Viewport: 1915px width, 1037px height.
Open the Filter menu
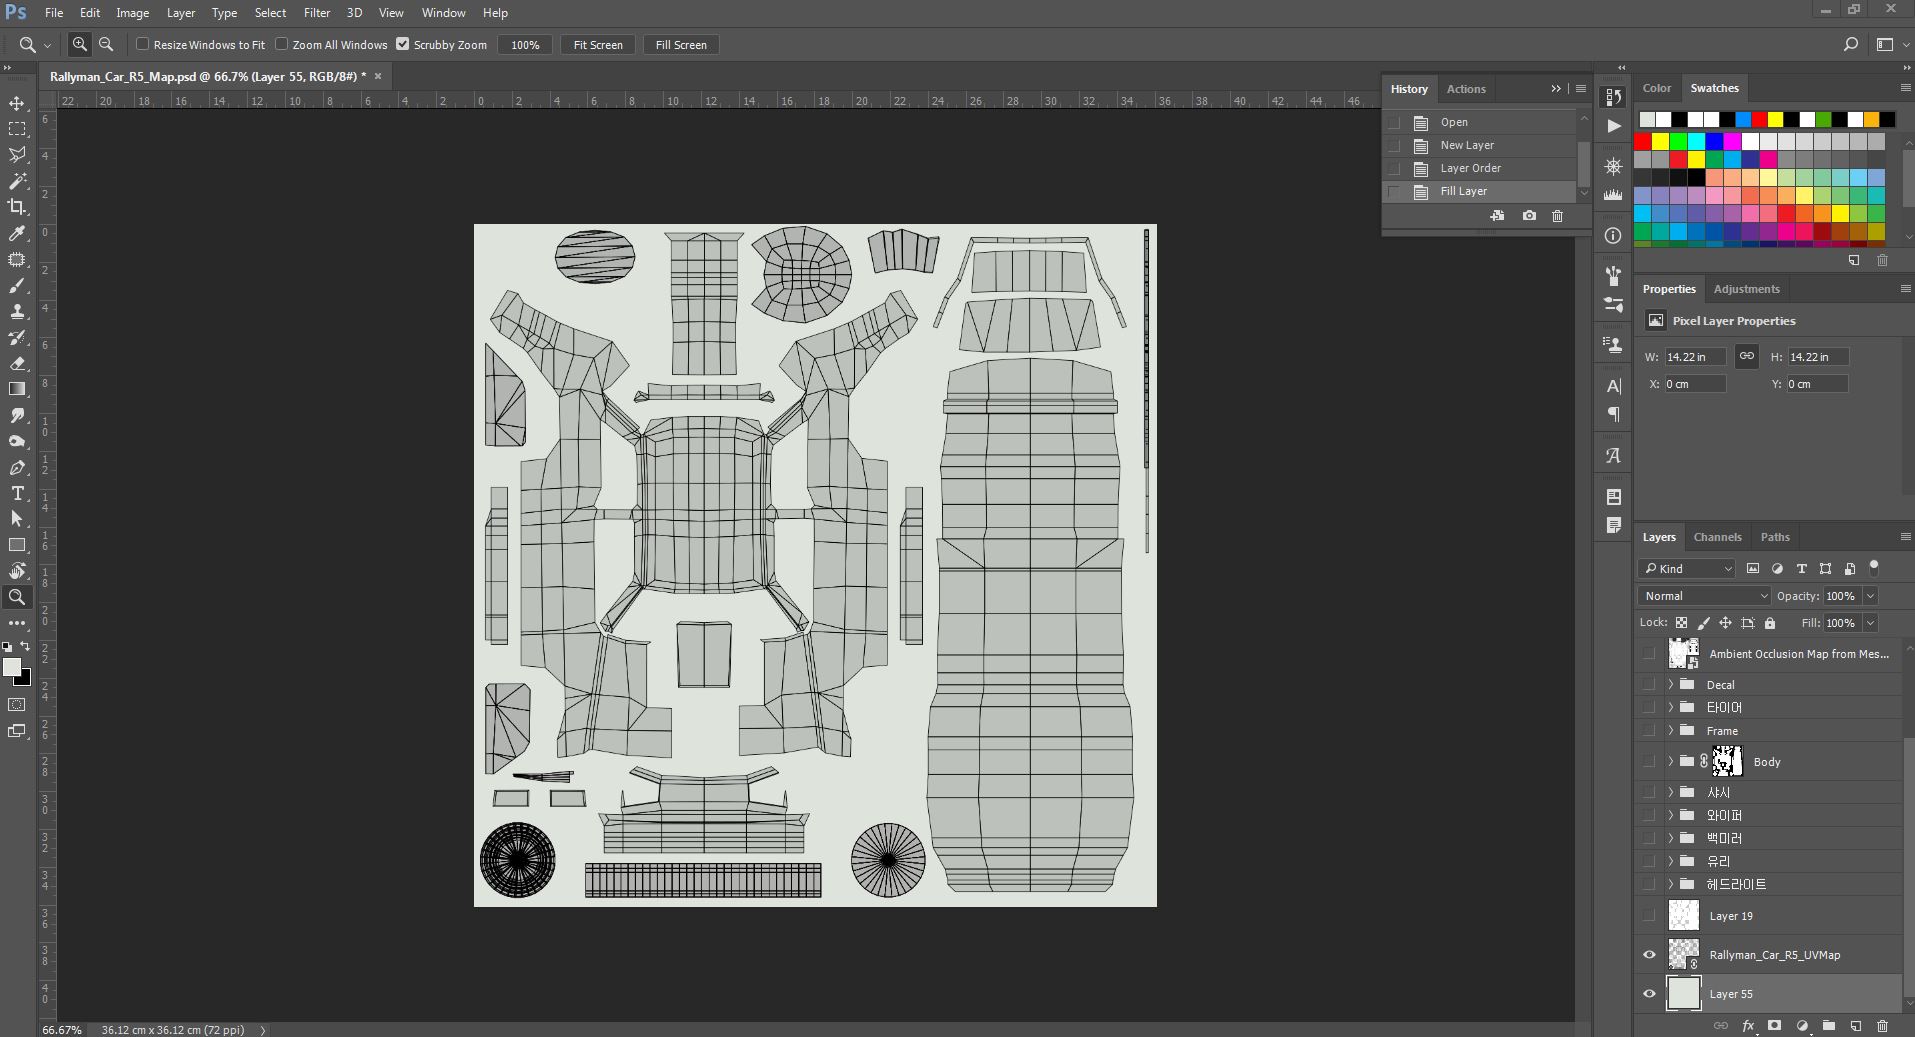(316, 13)
